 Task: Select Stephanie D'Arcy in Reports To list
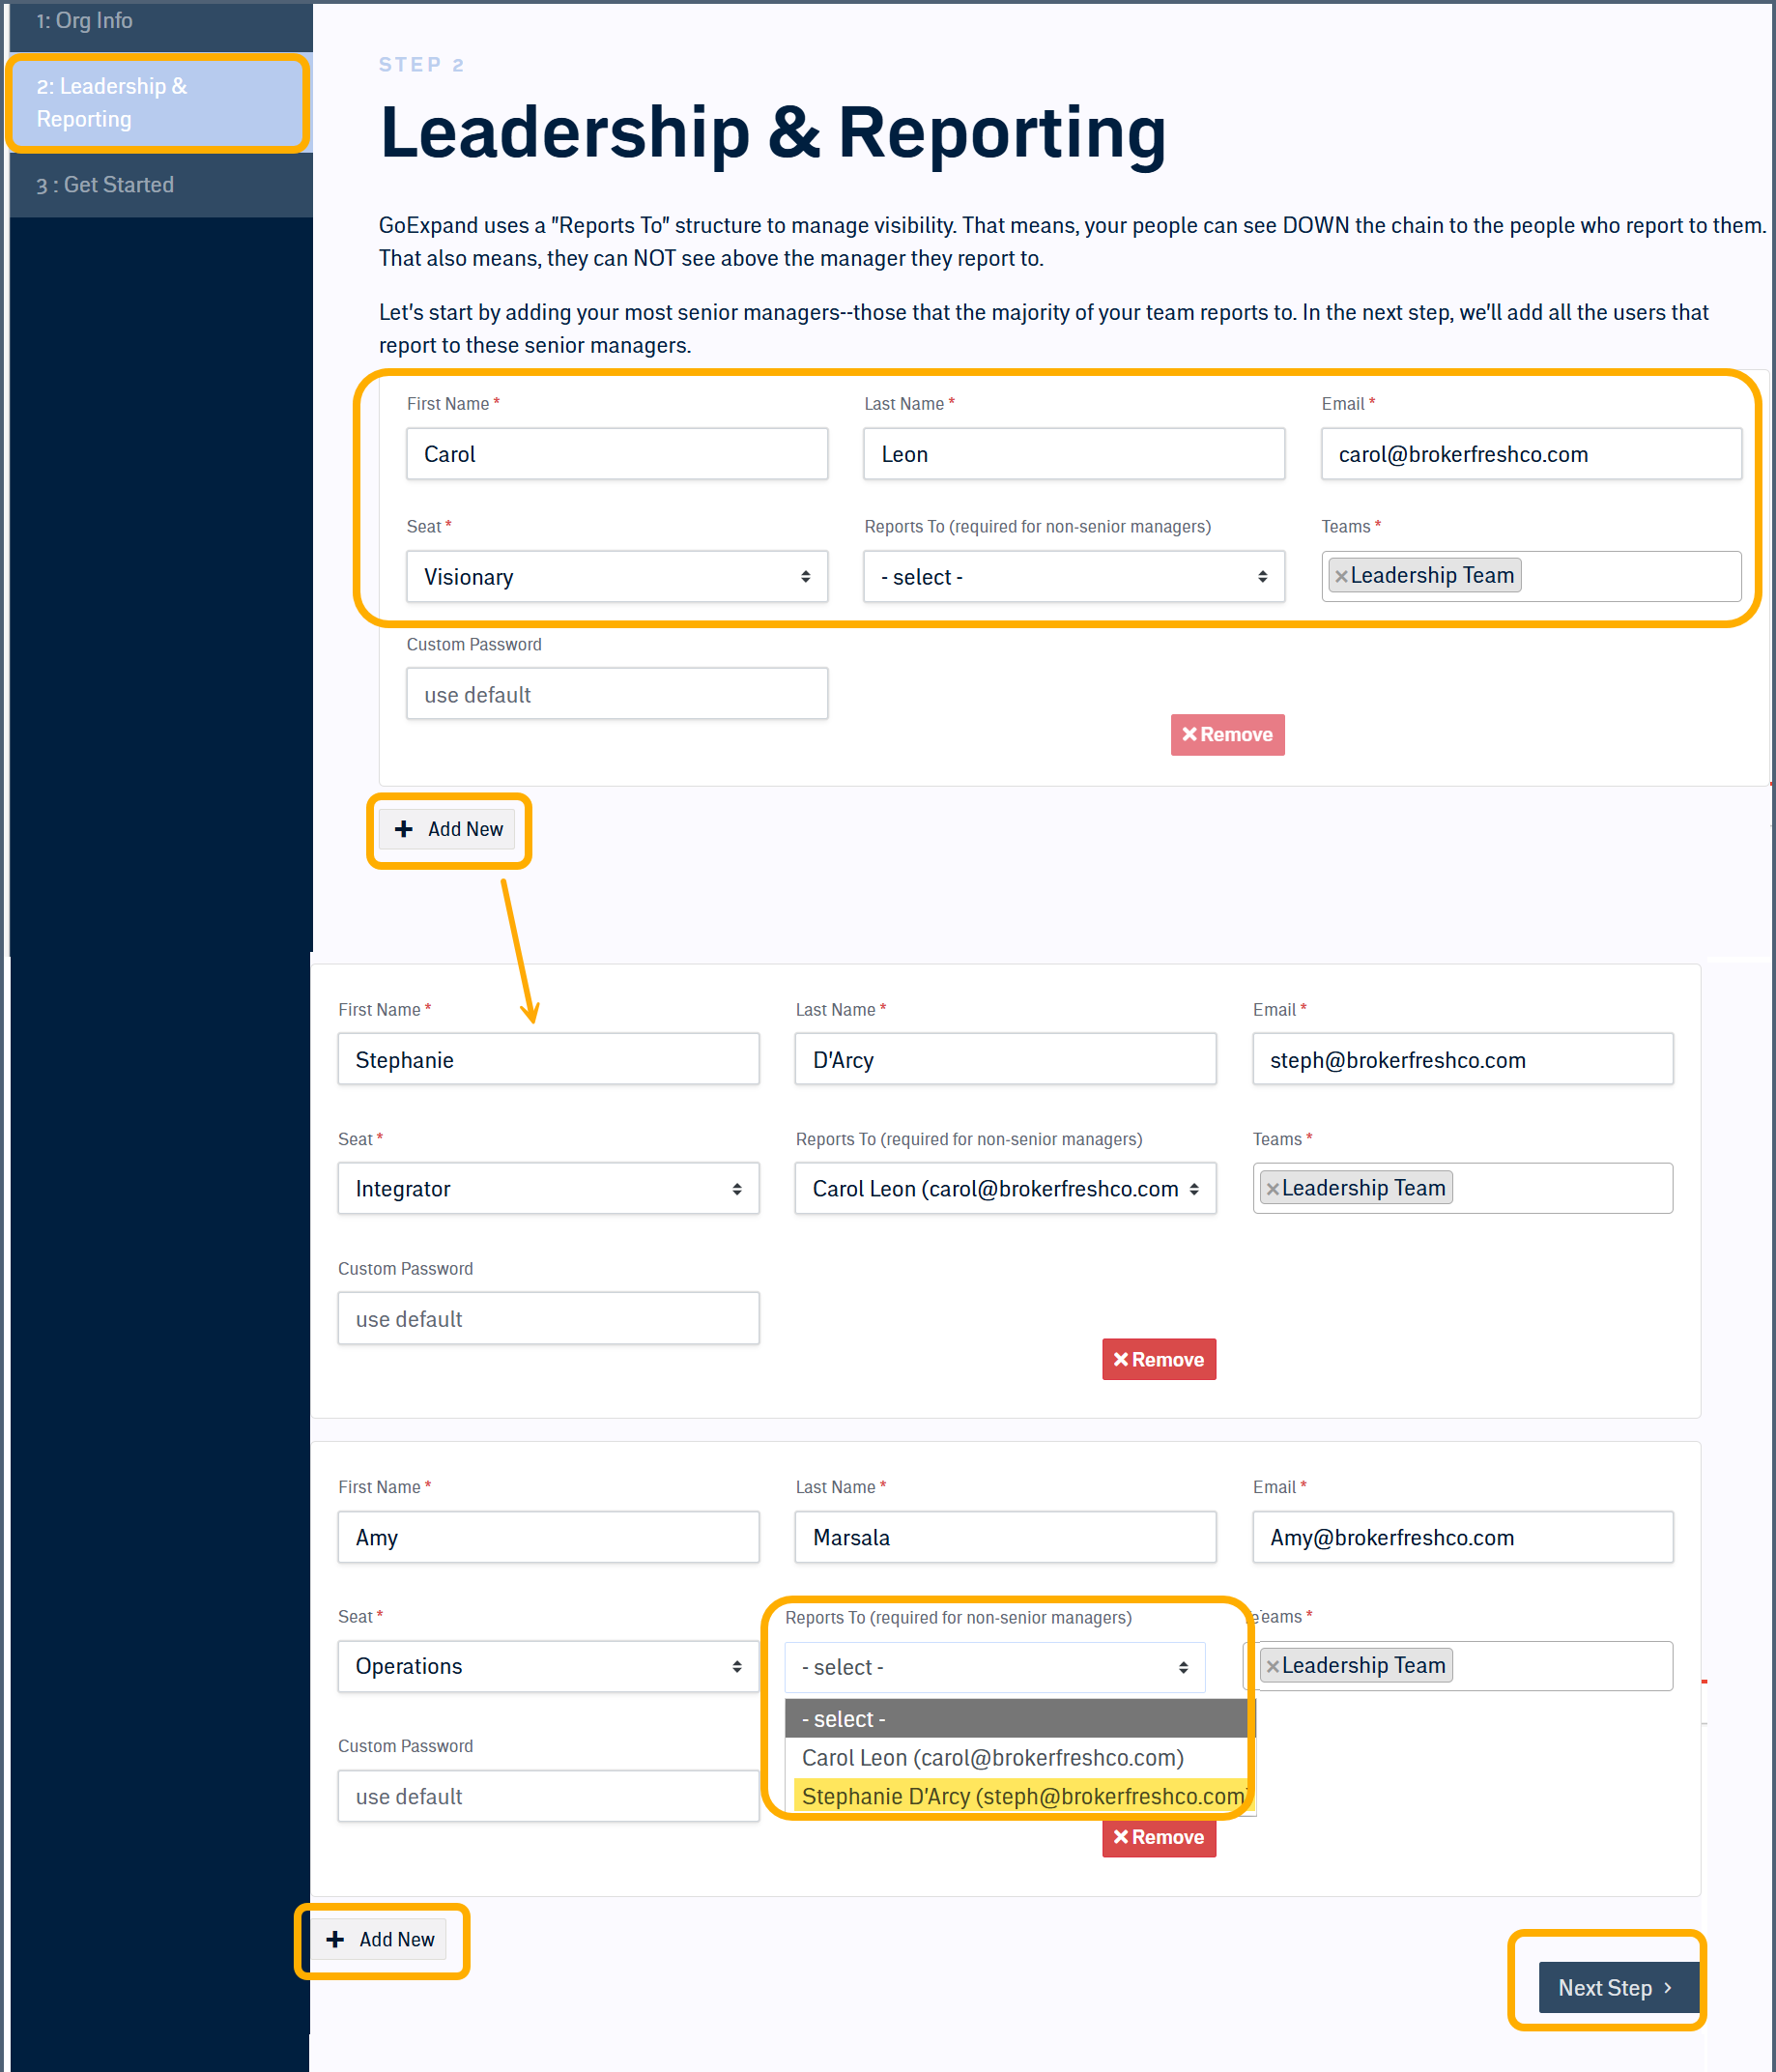click(x=1020, y=1796)
